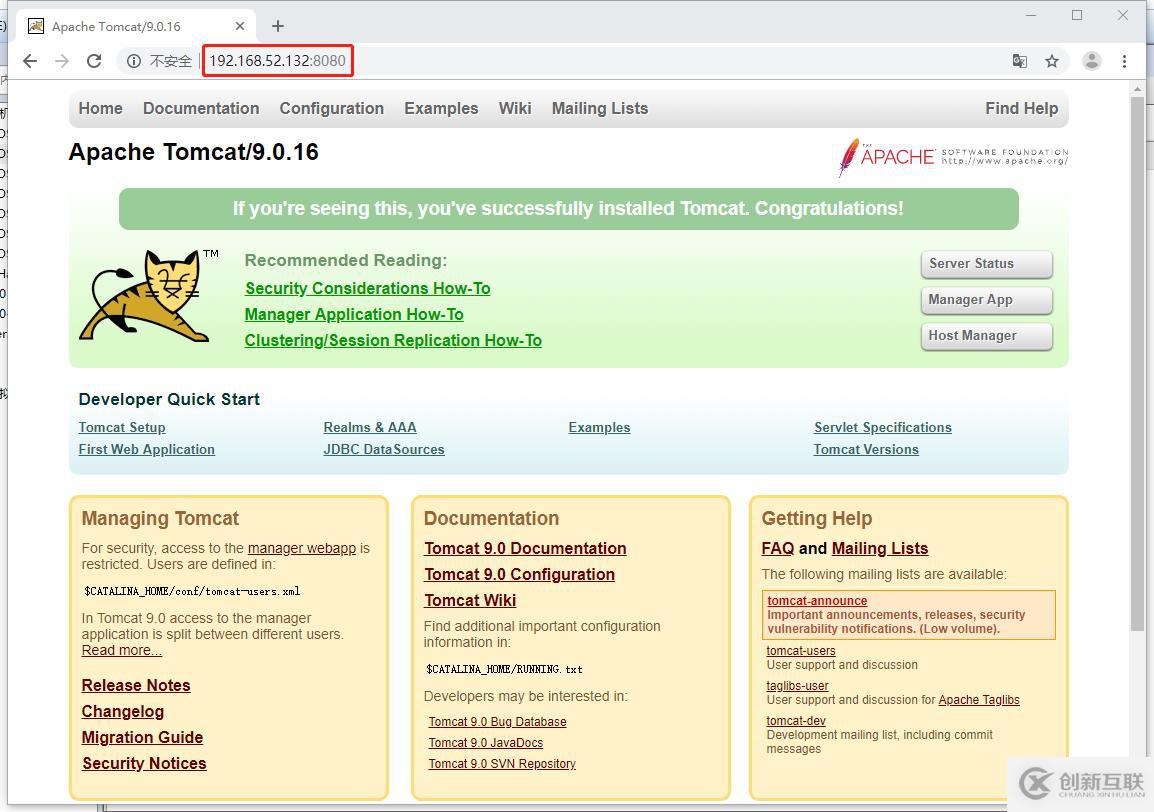Open the user profile avatar icon
Image resolution: width=1154 pixels, height=812 pixels.
(x=1092, y=61)
